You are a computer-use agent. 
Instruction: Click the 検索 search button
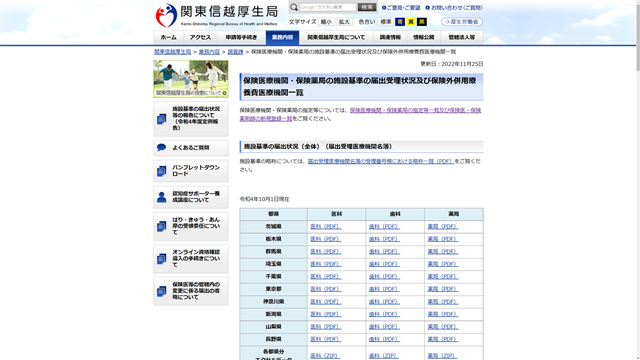pos(367,7)
